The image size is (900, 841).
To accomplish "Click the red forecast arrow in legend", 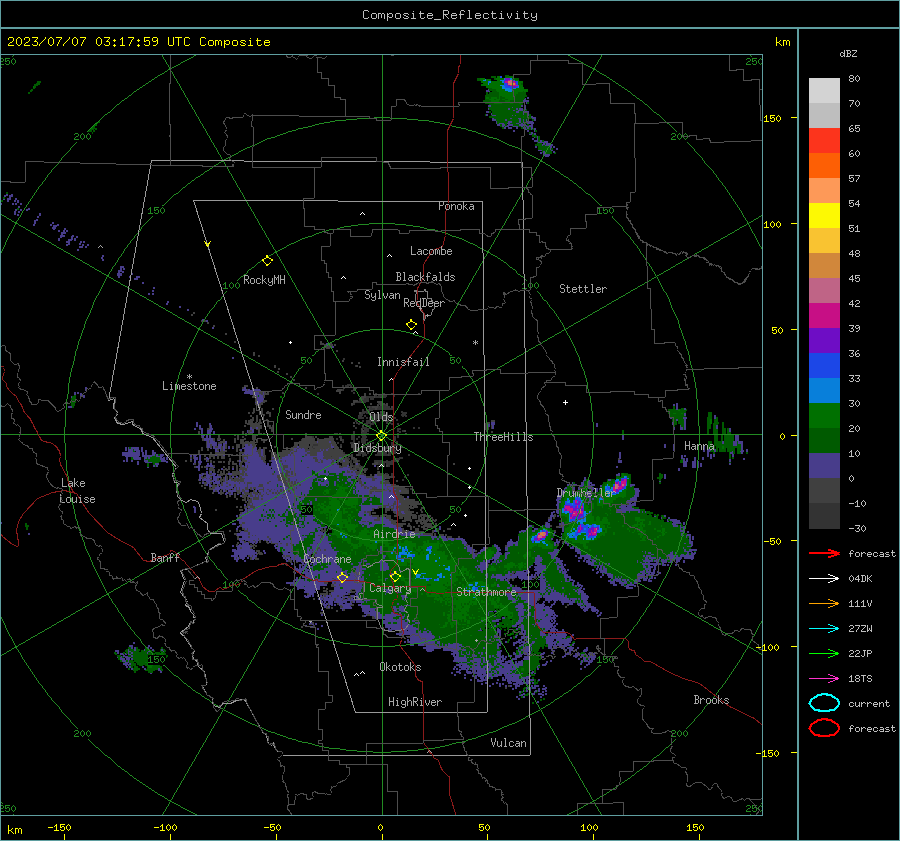I will pos(824,553).
